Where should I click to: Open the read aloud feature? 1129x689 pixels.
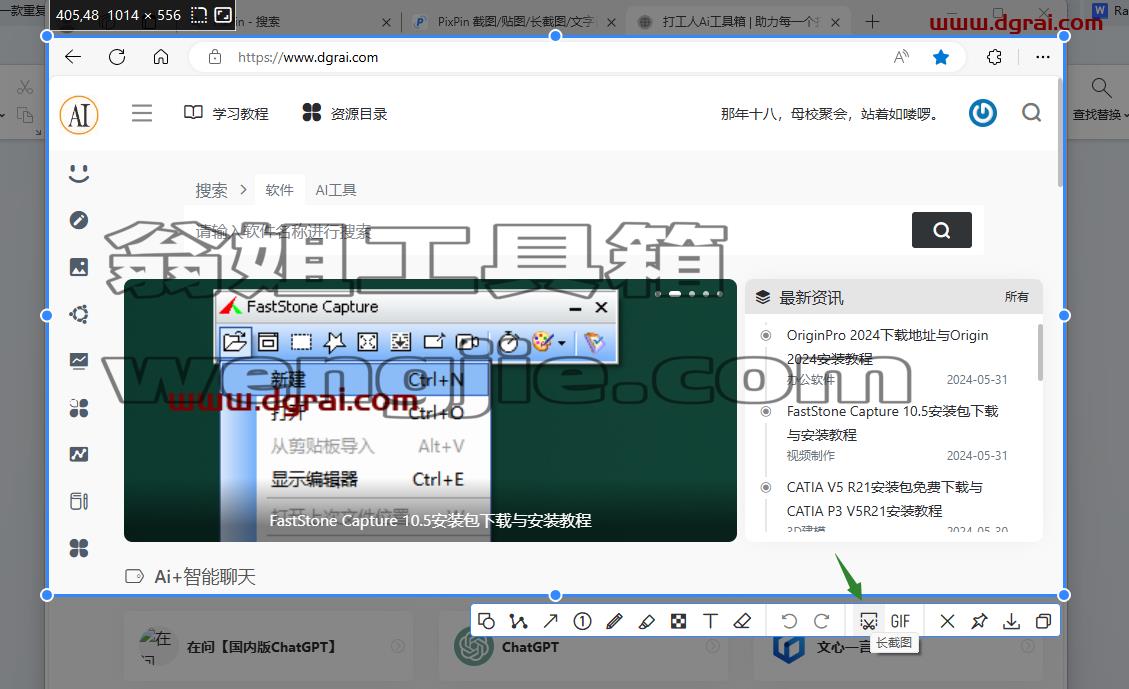[901, 57]
